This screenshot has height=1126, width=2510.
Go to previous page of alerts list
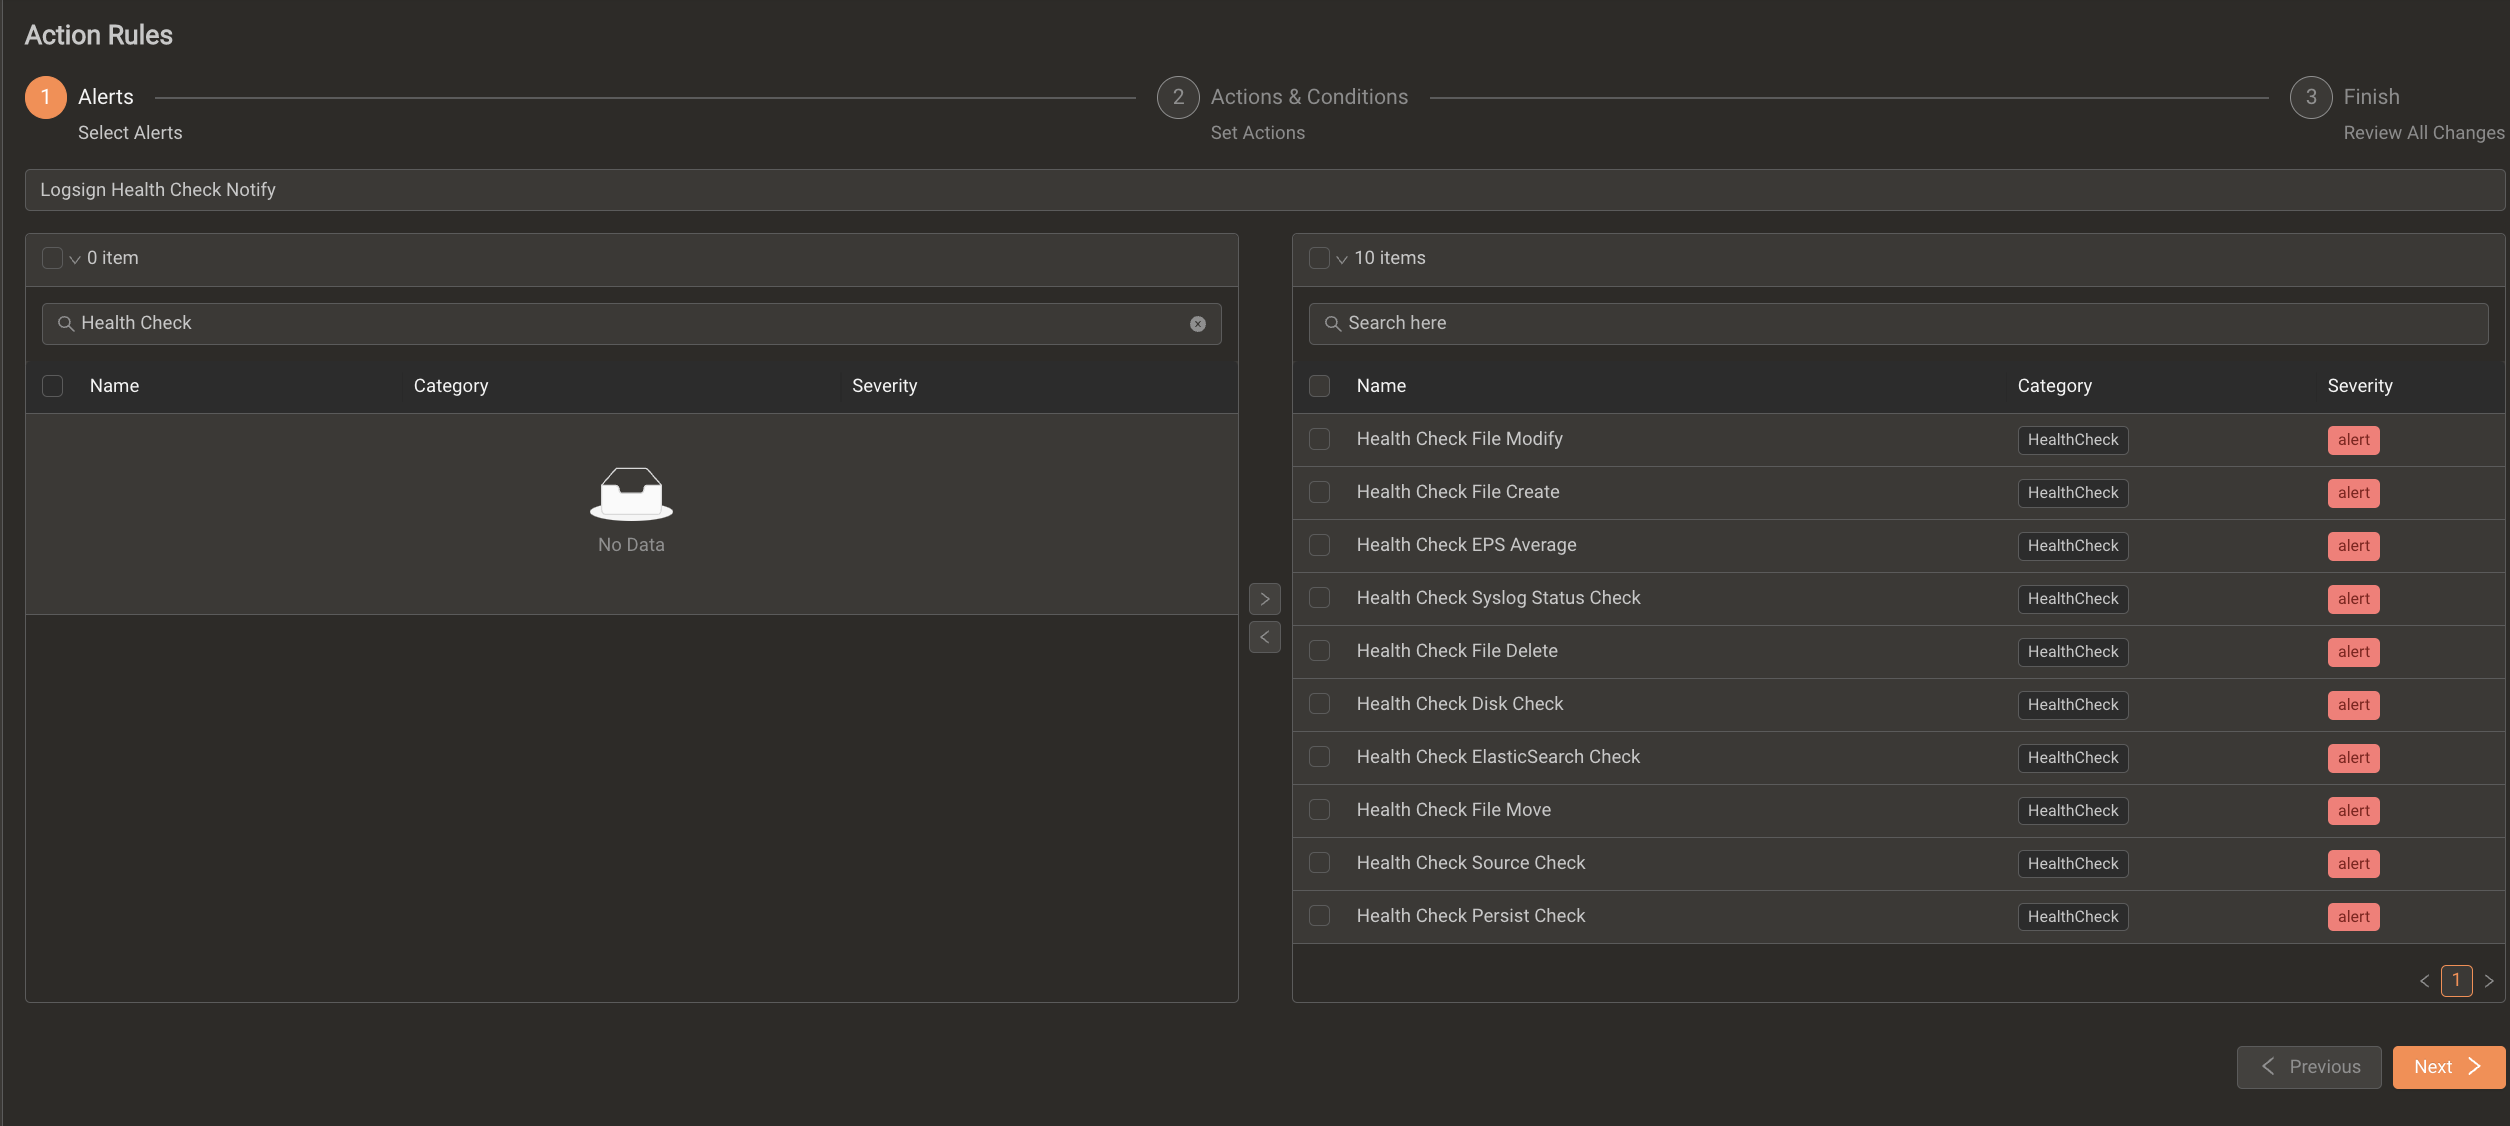point(2424,981)
